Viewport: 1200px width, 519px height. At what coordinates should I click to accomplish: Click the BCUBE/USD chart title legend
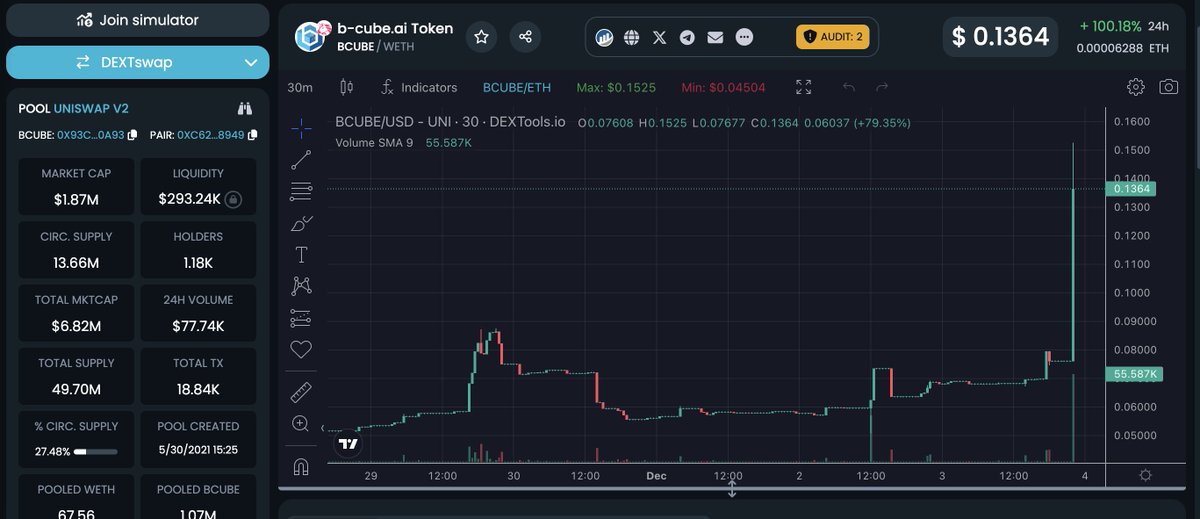(450, 122)
